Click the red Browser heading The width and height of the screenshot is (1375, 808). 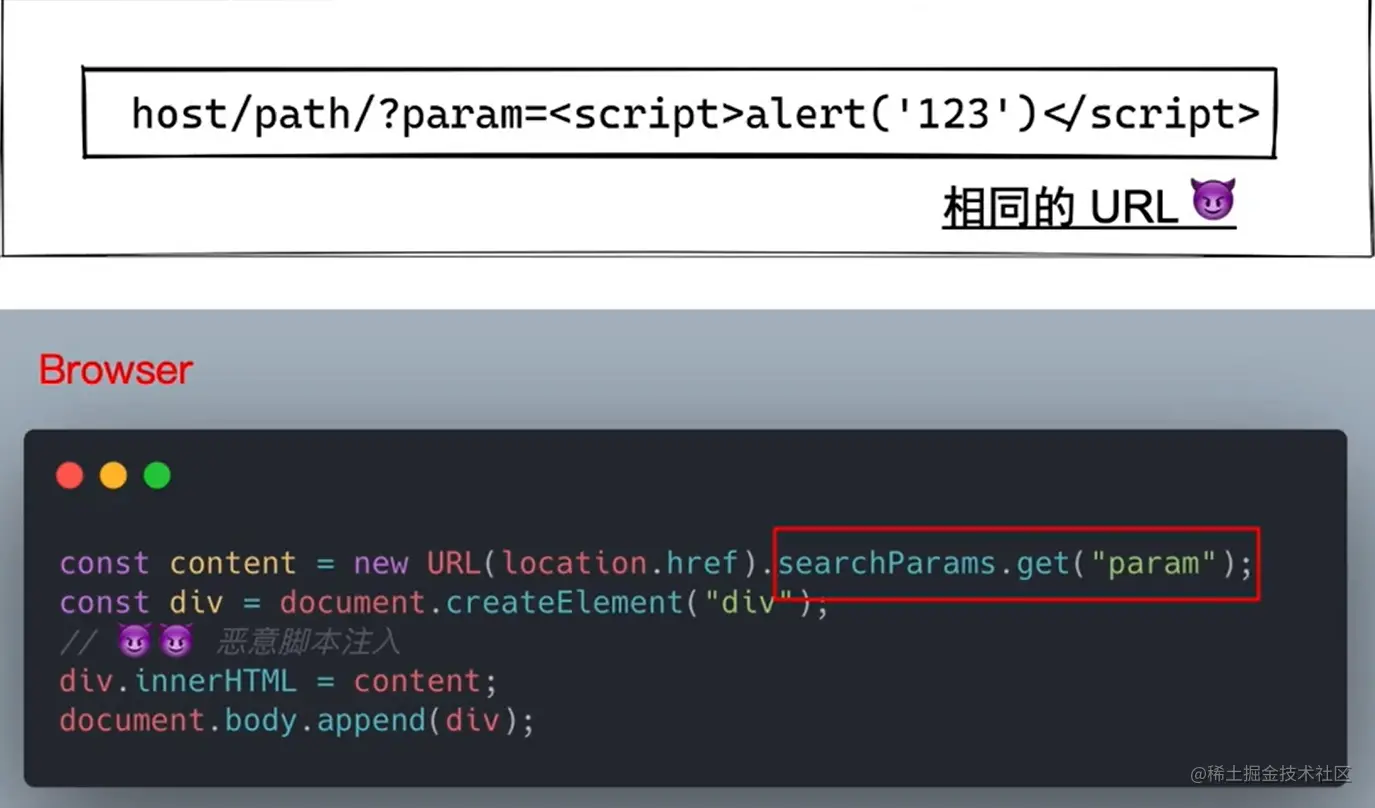click(116, 370)
